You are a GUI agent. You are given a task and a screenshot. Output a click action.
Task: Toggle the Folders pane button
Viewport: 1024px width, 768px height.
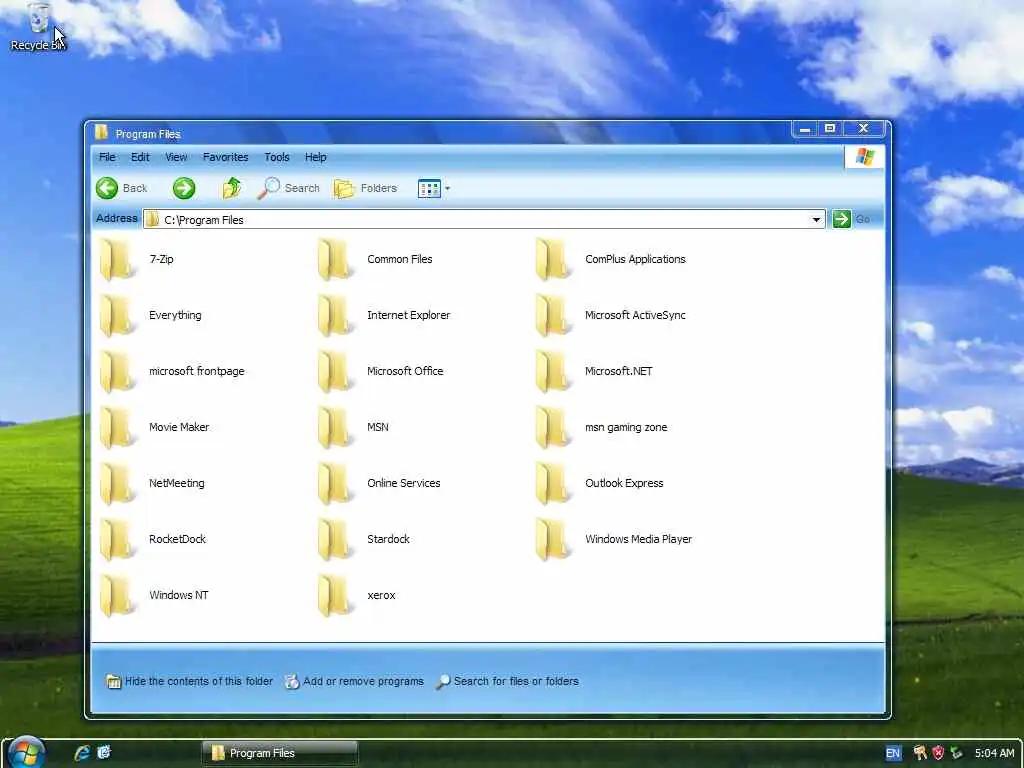pyautogui.click(x=366, y=188)
